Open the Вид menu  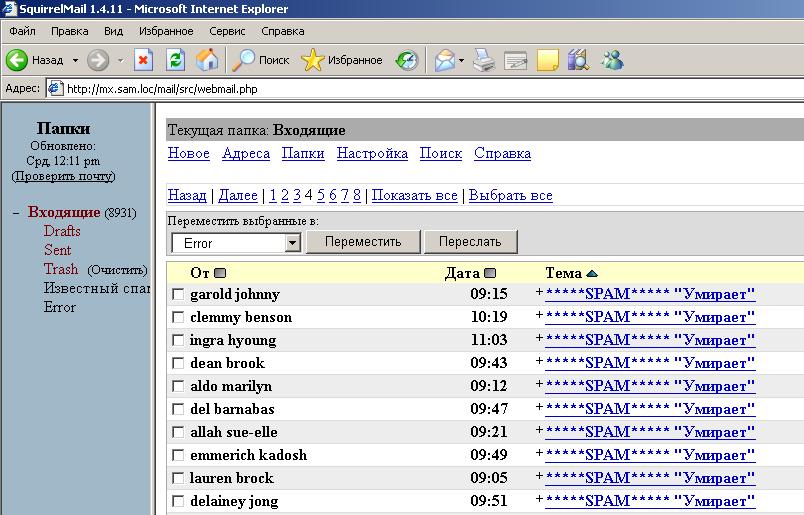(113, 31)
